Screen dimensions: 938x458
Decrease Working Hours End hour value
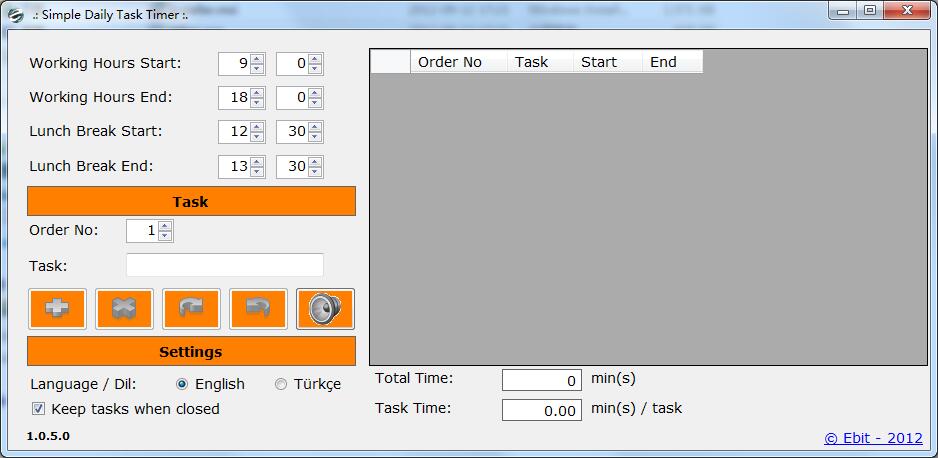pos(257,103)
